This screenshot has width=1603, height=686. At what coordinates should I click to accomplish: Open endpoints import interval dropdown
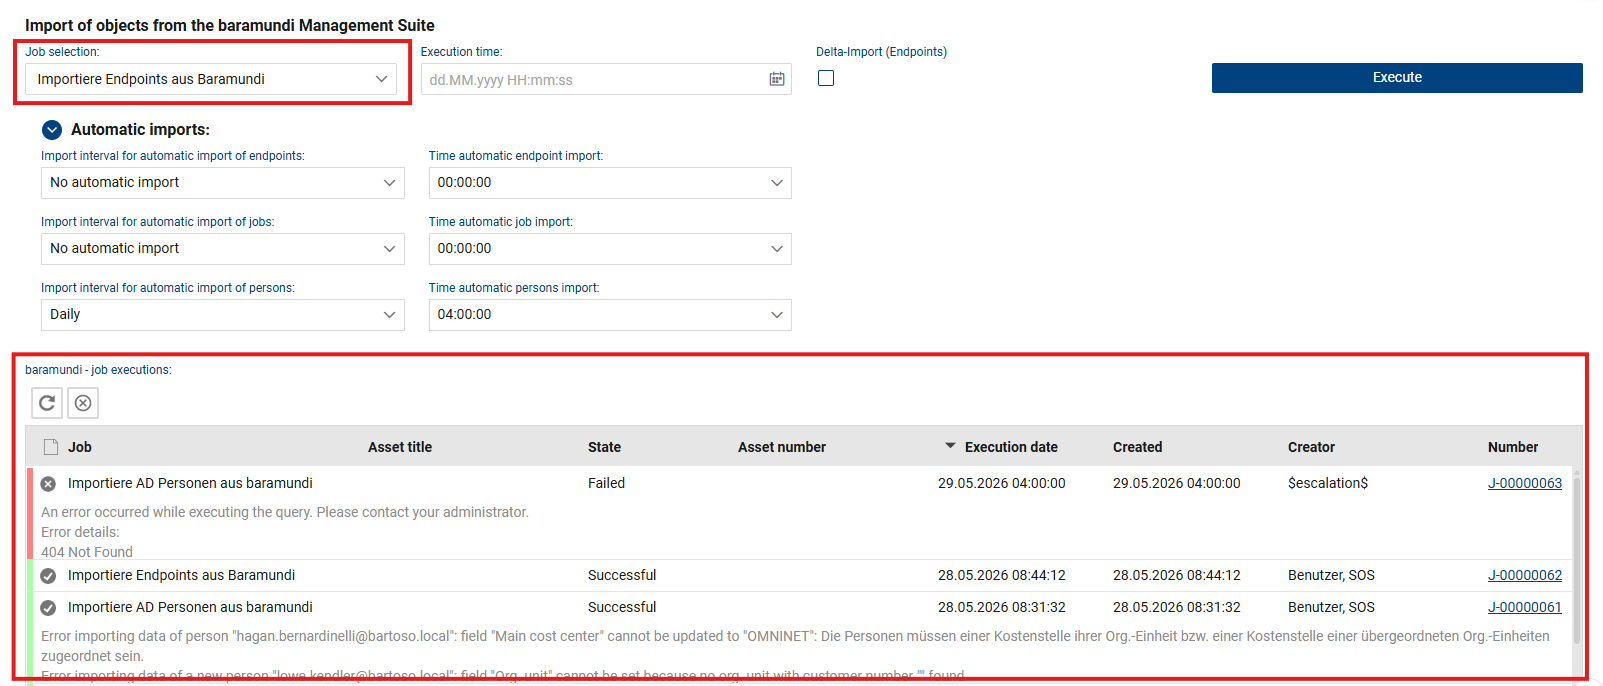pos(222,183)
